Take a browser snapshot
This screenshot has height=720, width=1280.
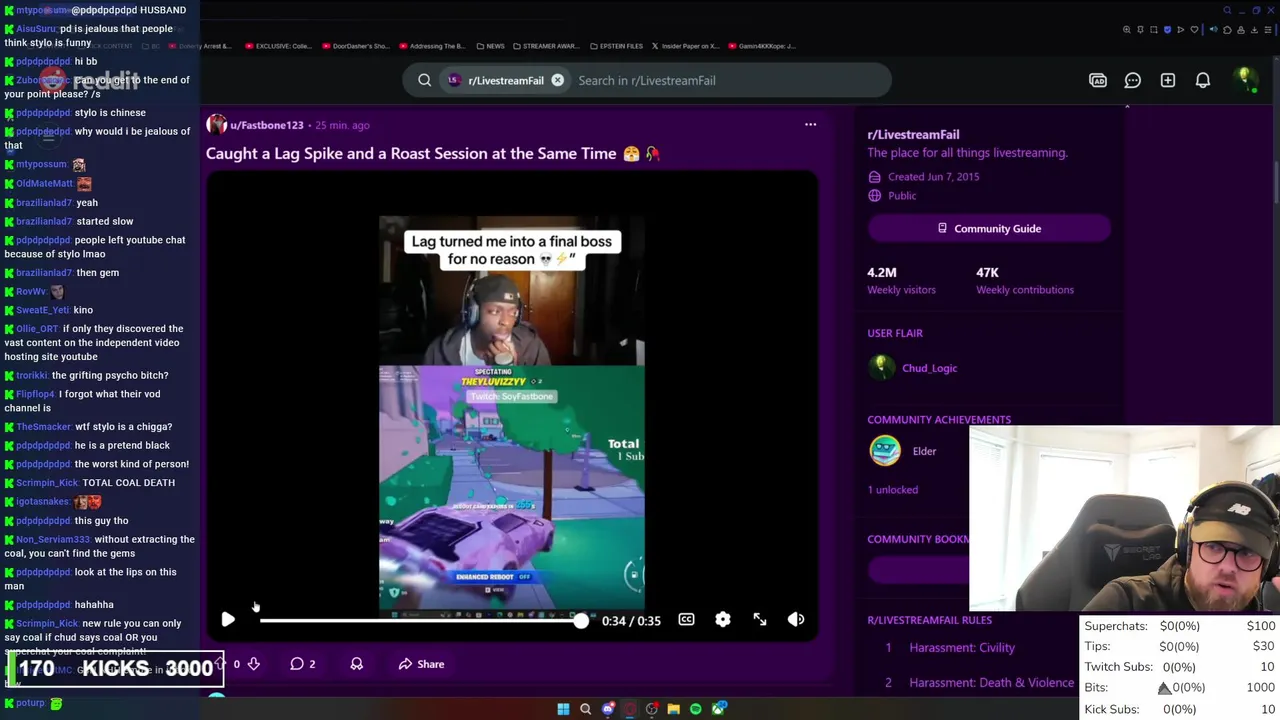coord(1154,30)
